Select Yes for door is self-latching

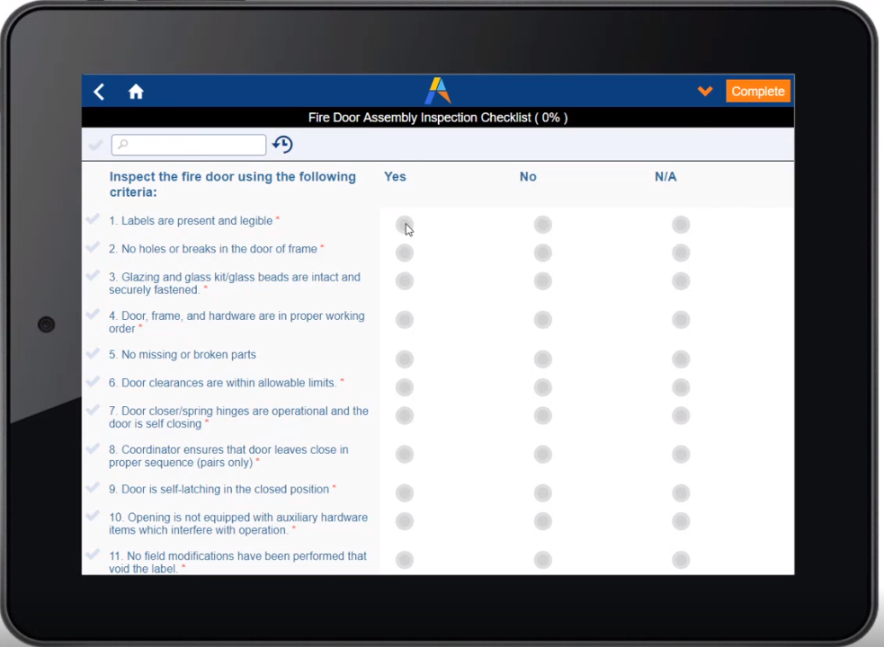tap(405, 493)
